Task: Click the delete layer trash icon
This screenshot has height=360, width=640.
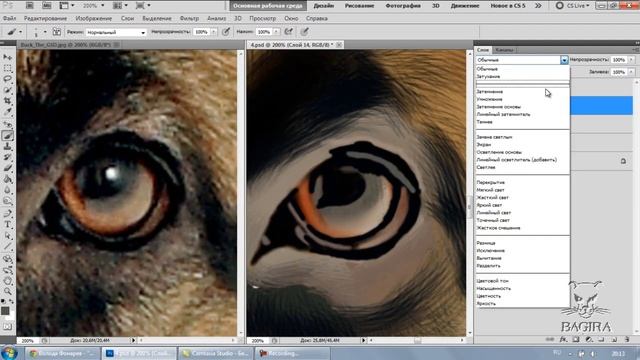Action: [627, 340]
